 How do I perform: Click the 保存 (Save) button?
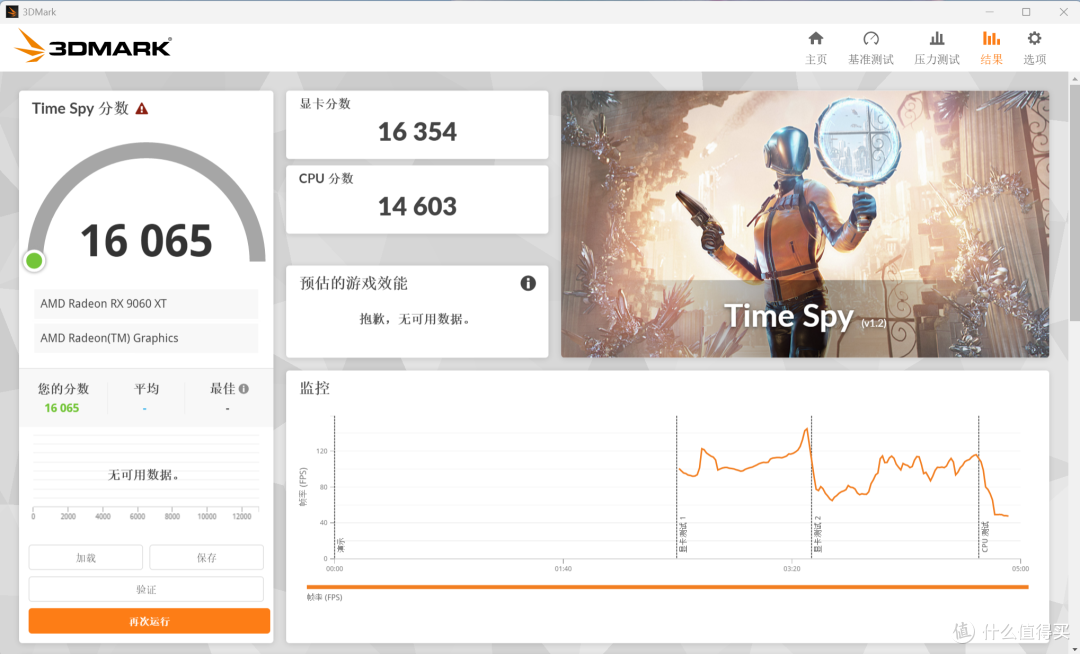tap(206, 558)
